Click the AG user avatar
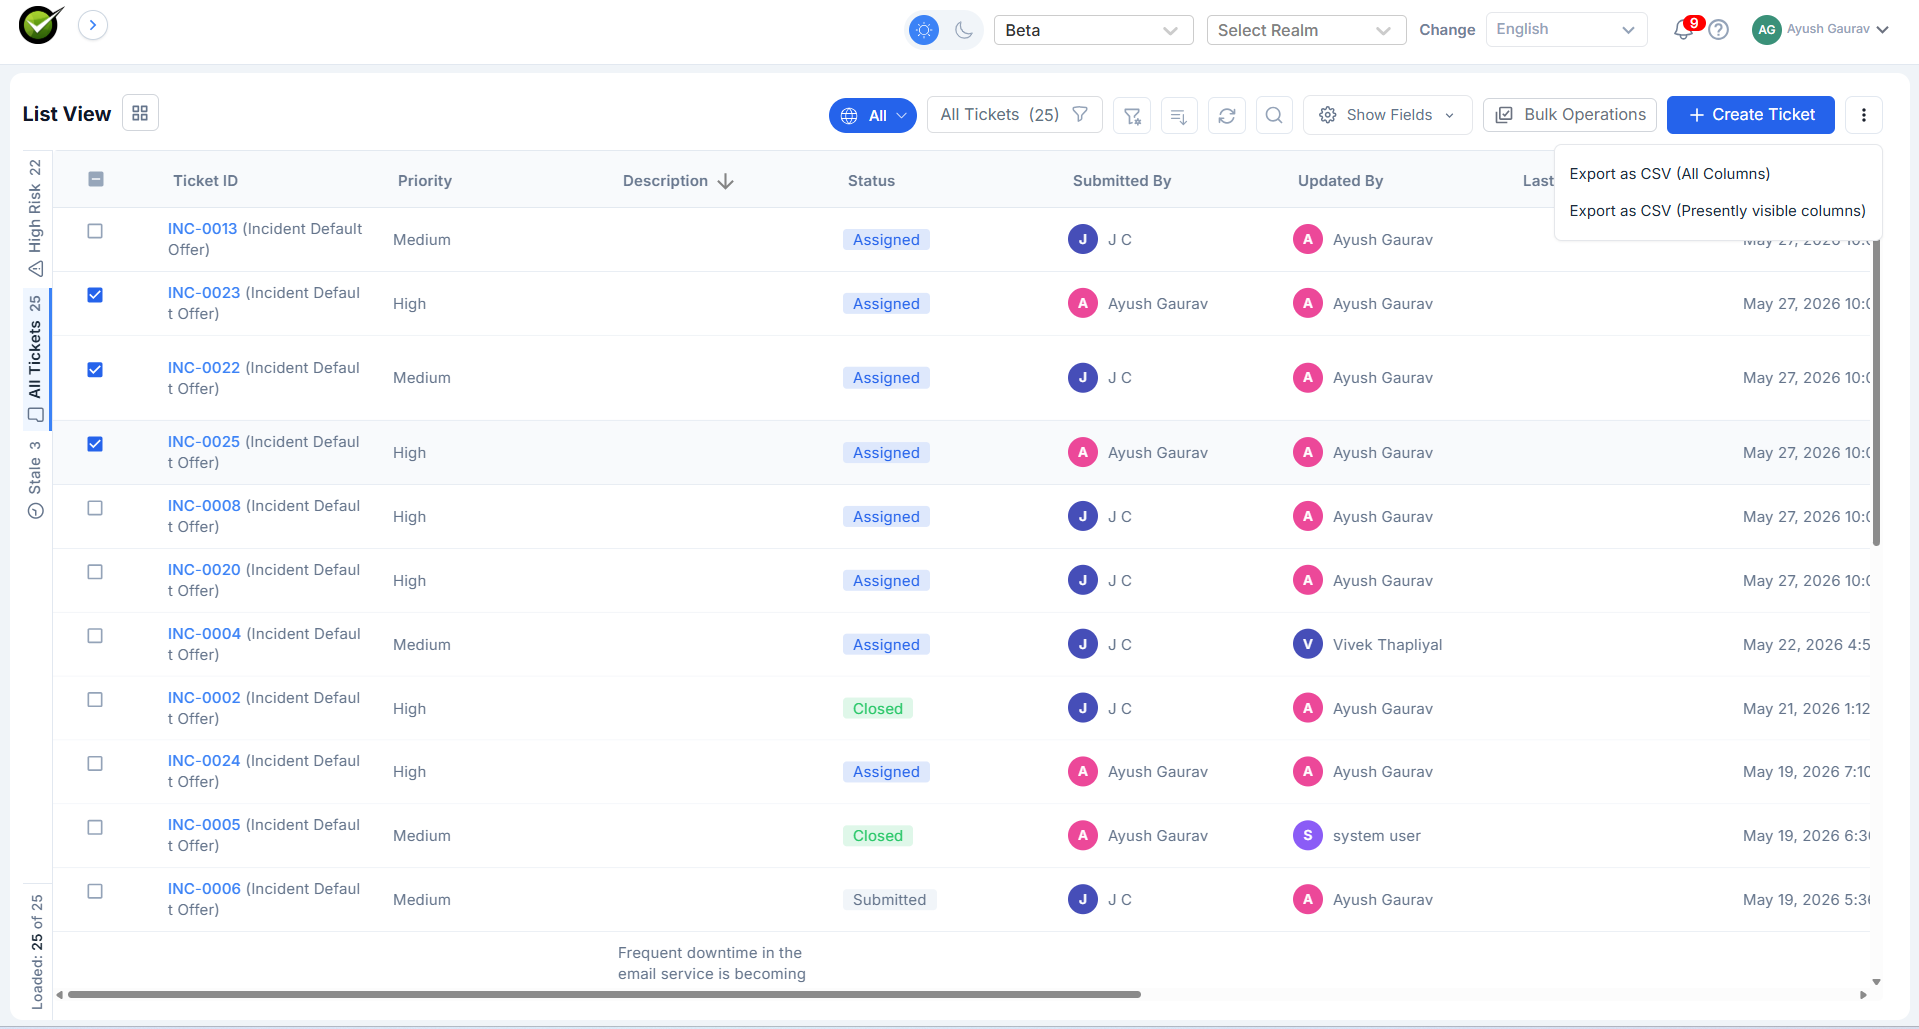The height and width of the screenshot is (1029, 1919). (1767, 30)
